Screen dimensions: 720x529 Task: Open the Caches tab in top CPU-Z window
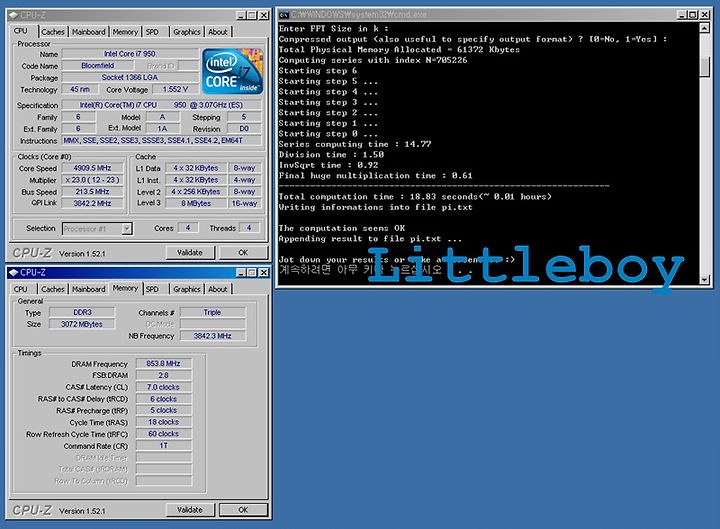click(x=53, y=32)
